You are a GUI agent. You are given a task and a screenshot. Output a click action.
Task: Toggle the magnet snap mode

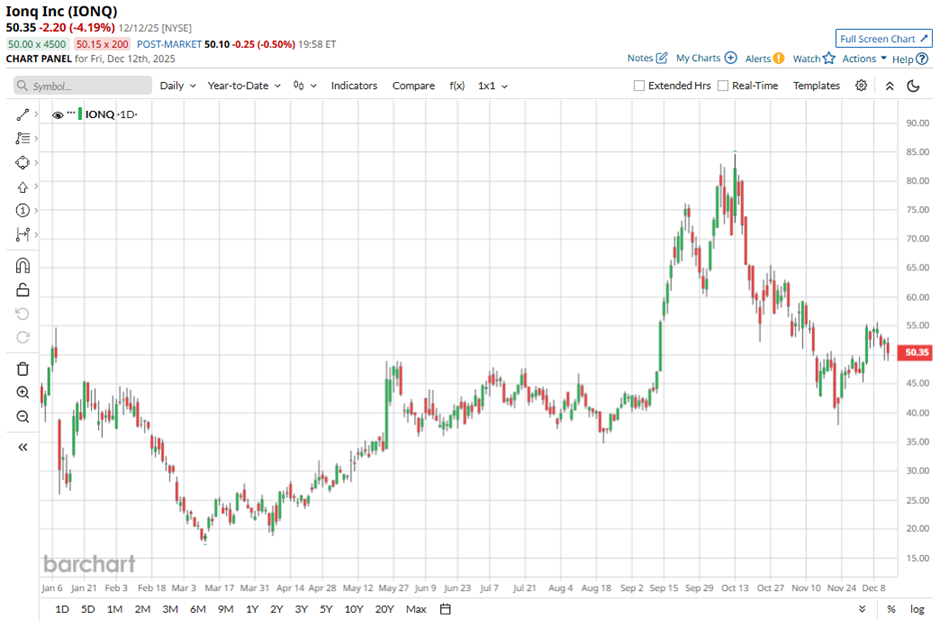tap(22, 266)
